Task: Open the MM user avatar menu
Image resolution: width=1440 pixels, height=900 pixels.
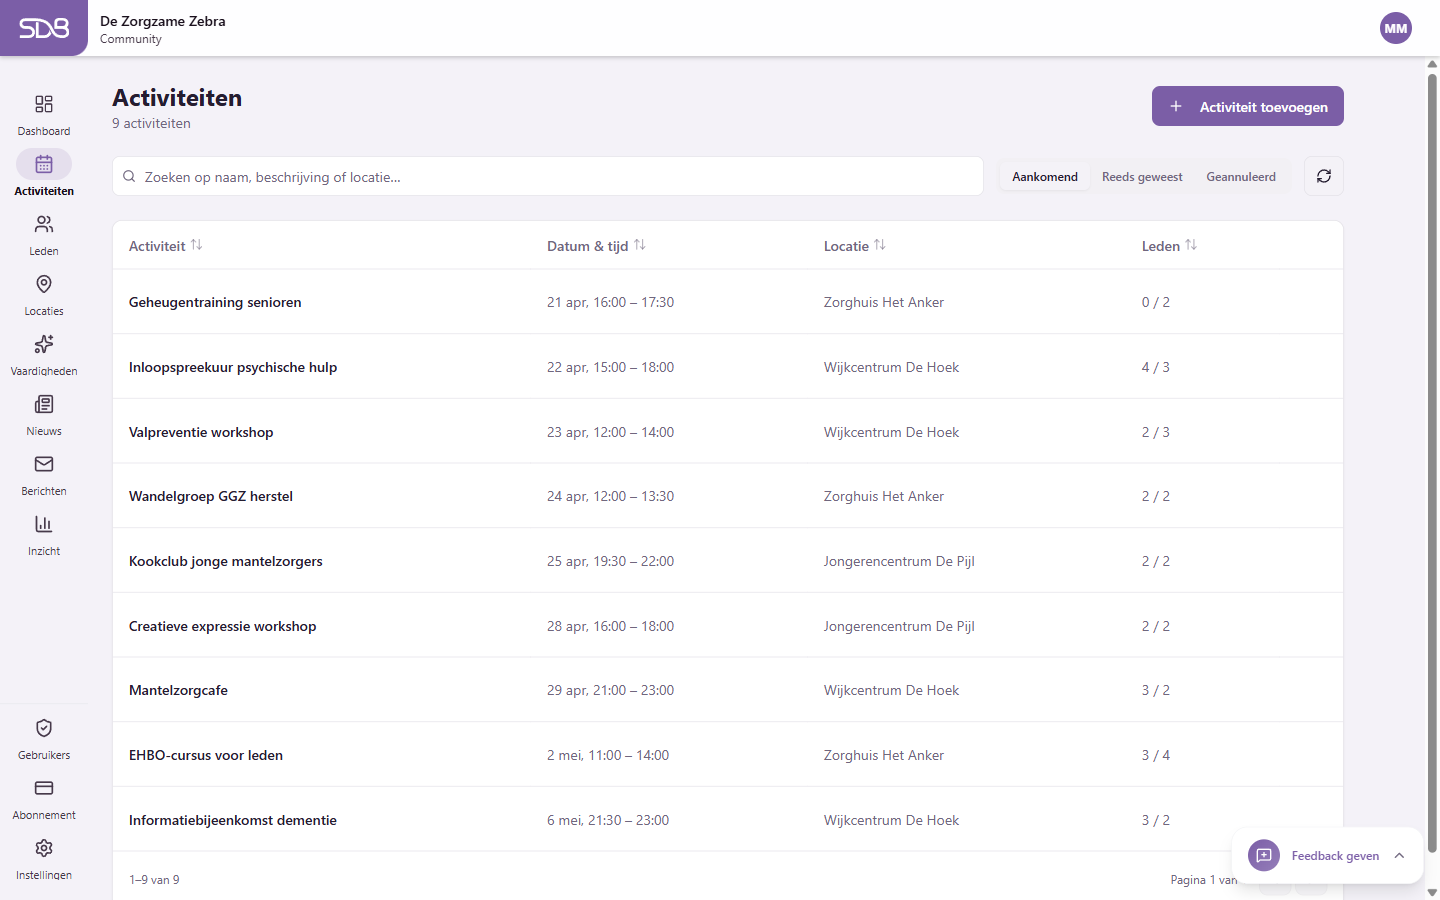Action: (x=1395, y=28)
